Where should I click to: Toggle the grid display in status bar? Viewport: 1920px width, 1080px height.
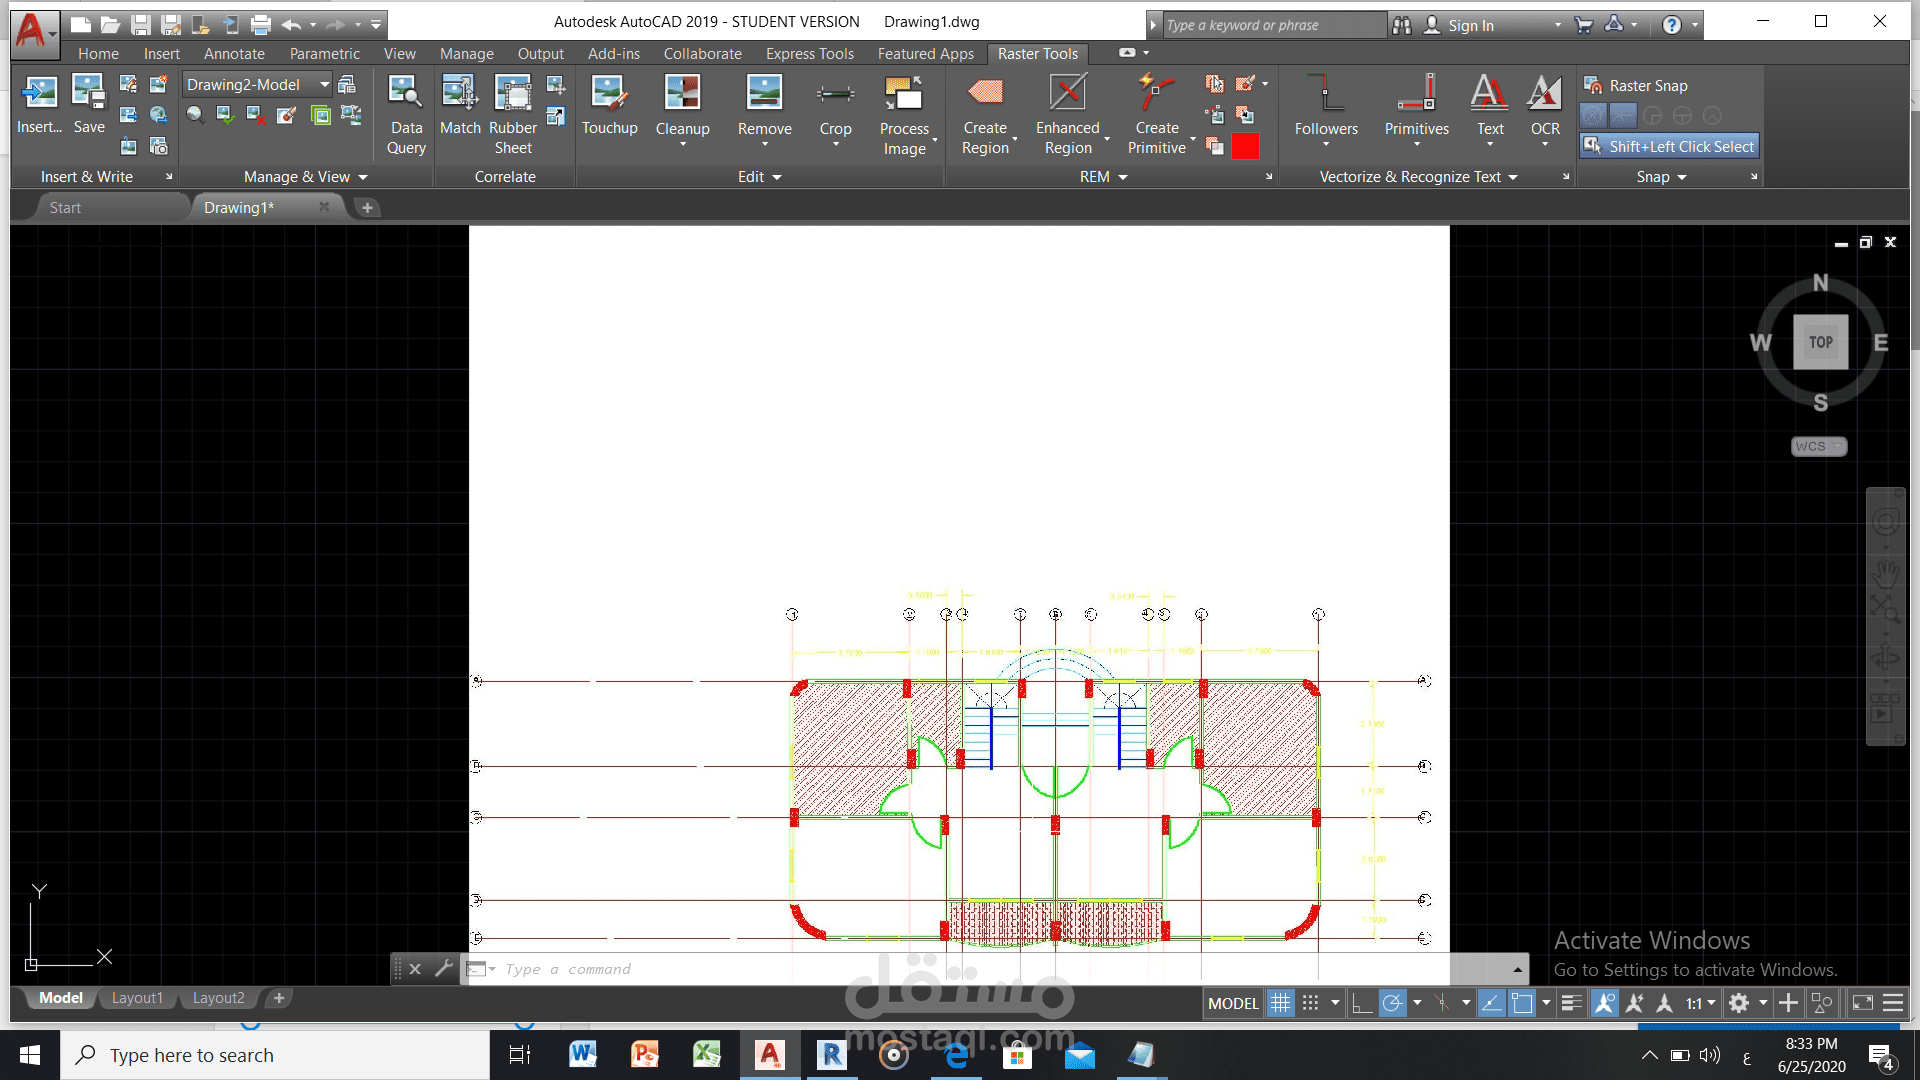(1281, 1003)
